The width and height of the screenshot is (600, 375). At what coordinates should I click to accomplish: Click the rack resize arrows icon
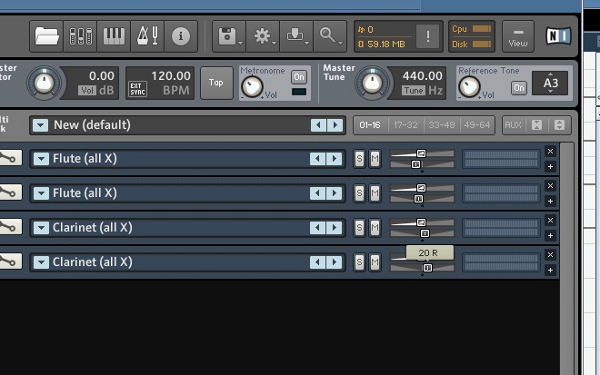click(559, 125)
